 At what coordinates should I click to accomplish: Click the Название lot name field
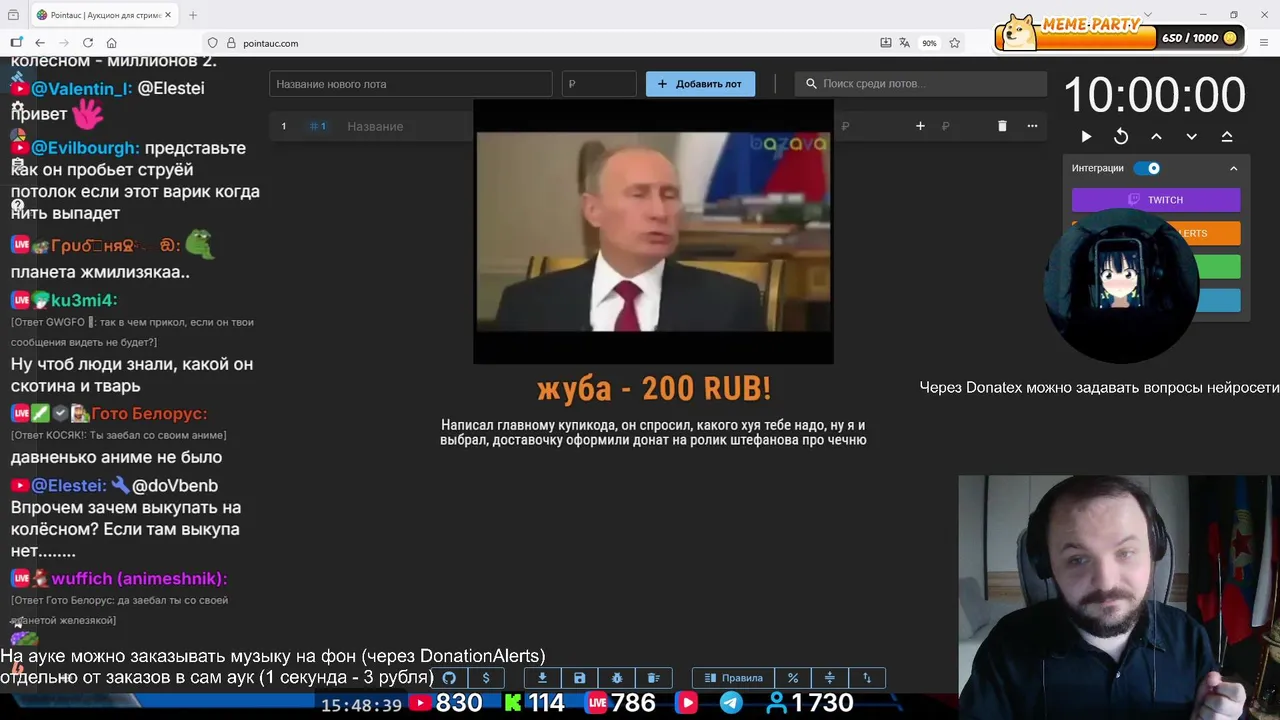(375, 126)
